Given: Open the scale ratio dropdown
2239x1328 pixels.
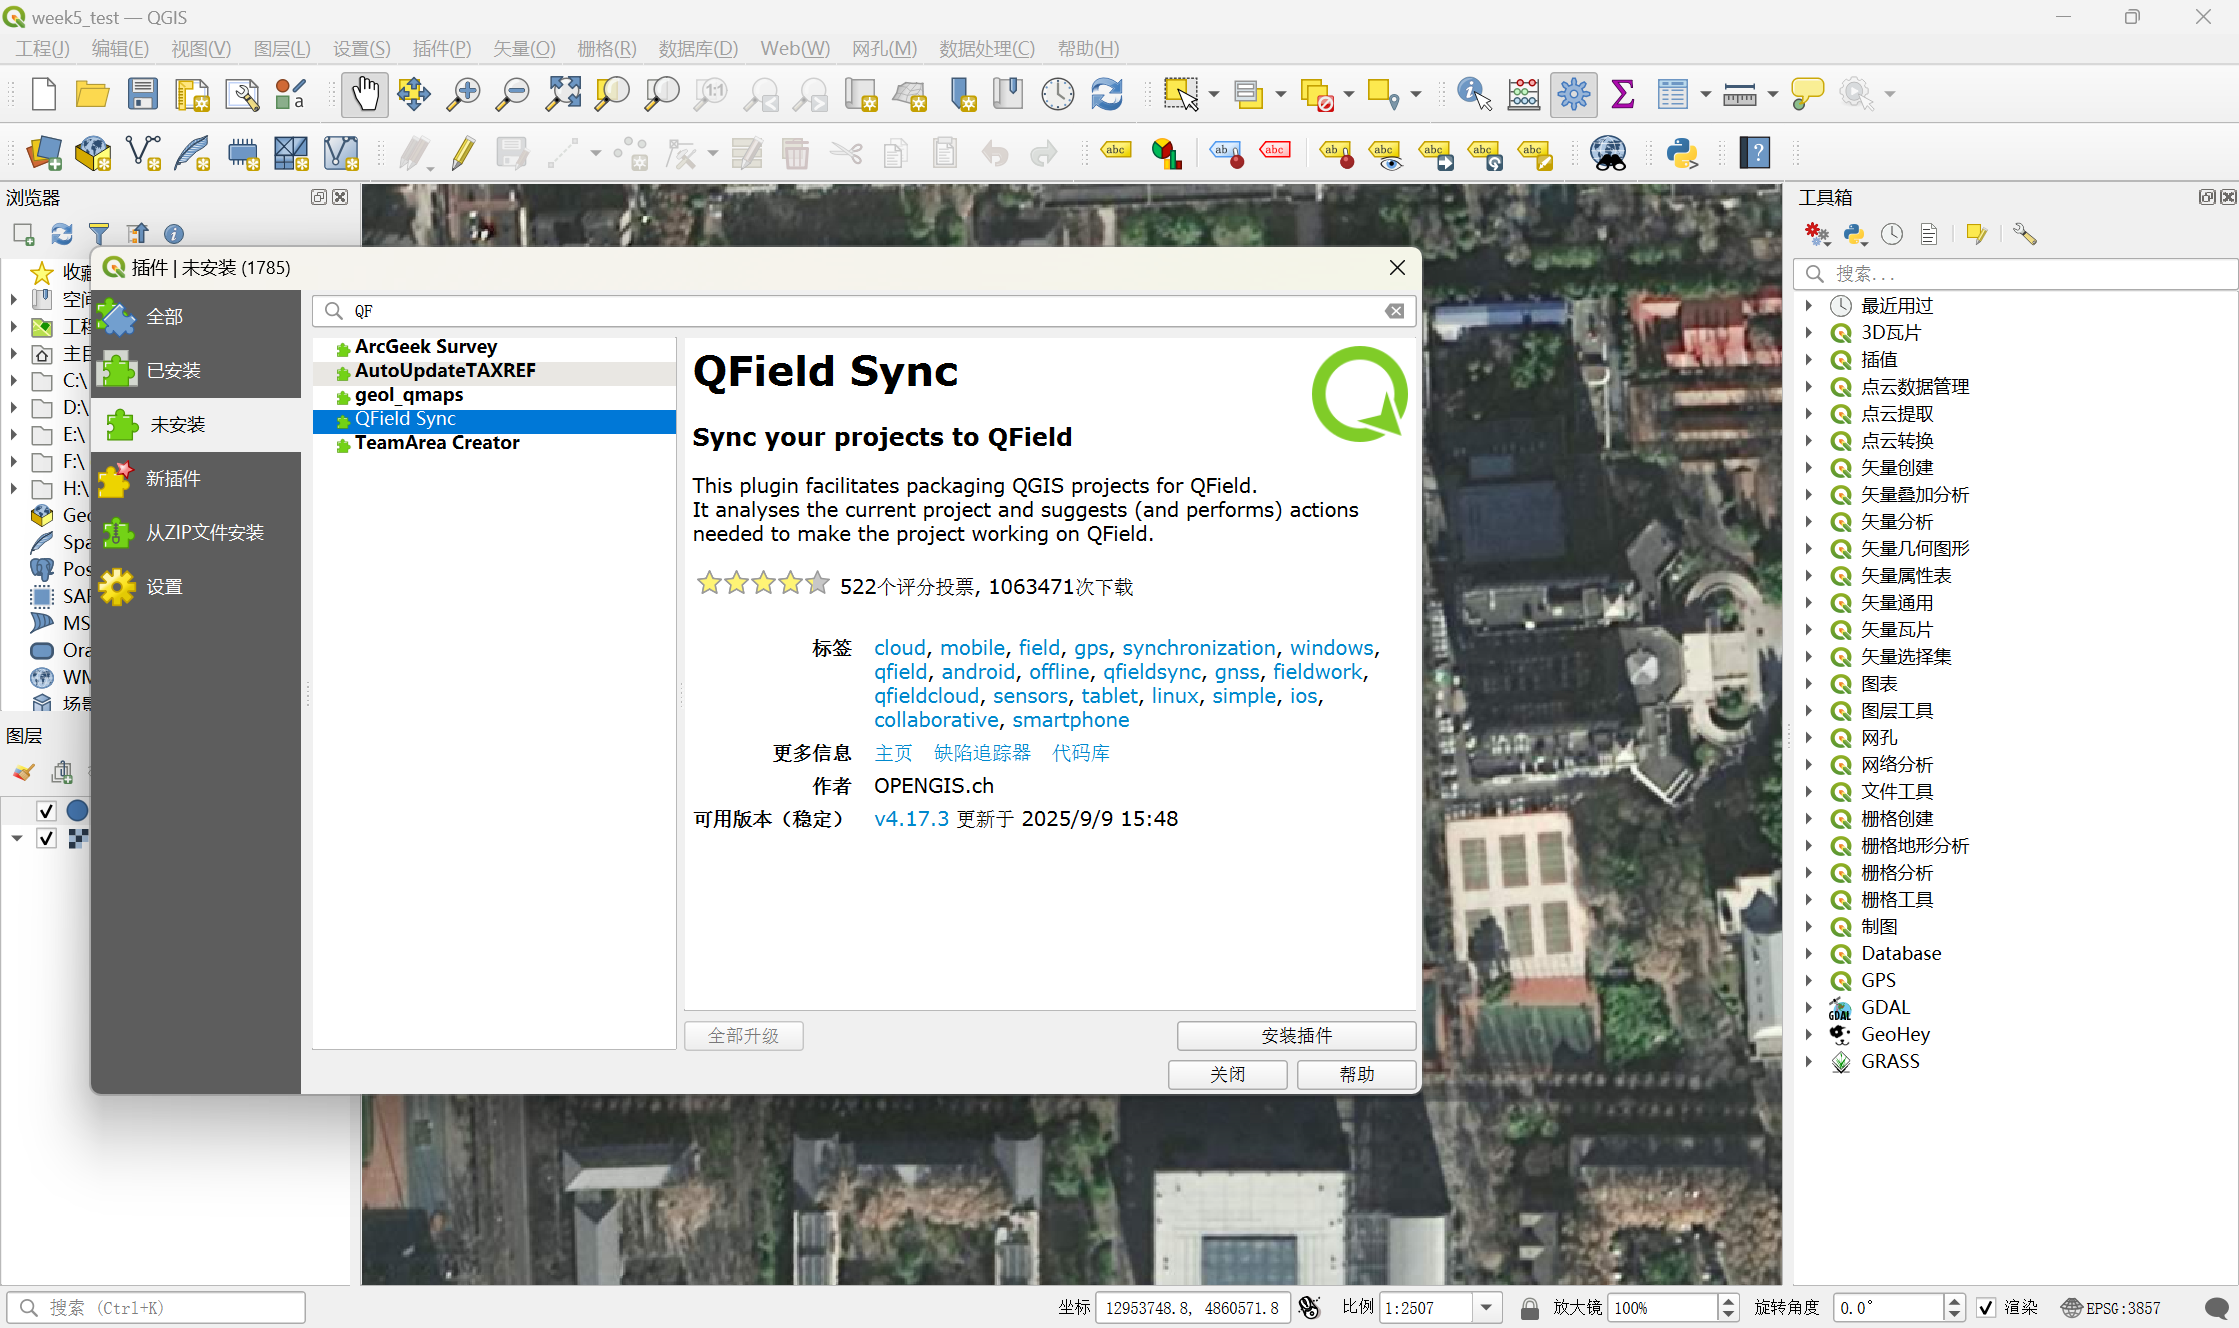Looking at the screenshot, I should (1487, 1307).
